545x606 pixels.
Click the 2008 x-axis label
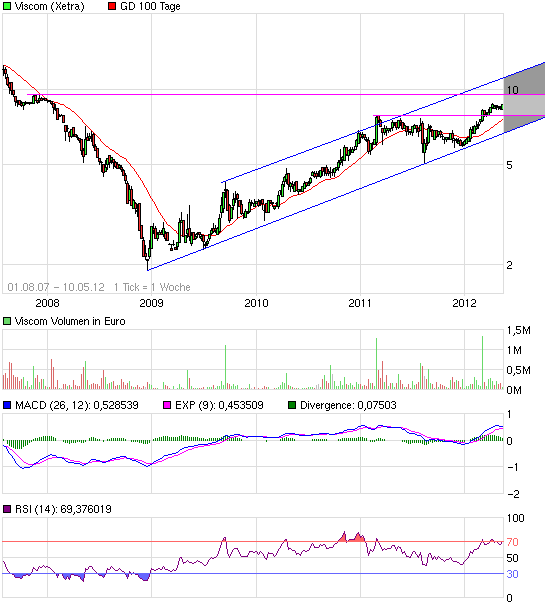tap(47, 303)
